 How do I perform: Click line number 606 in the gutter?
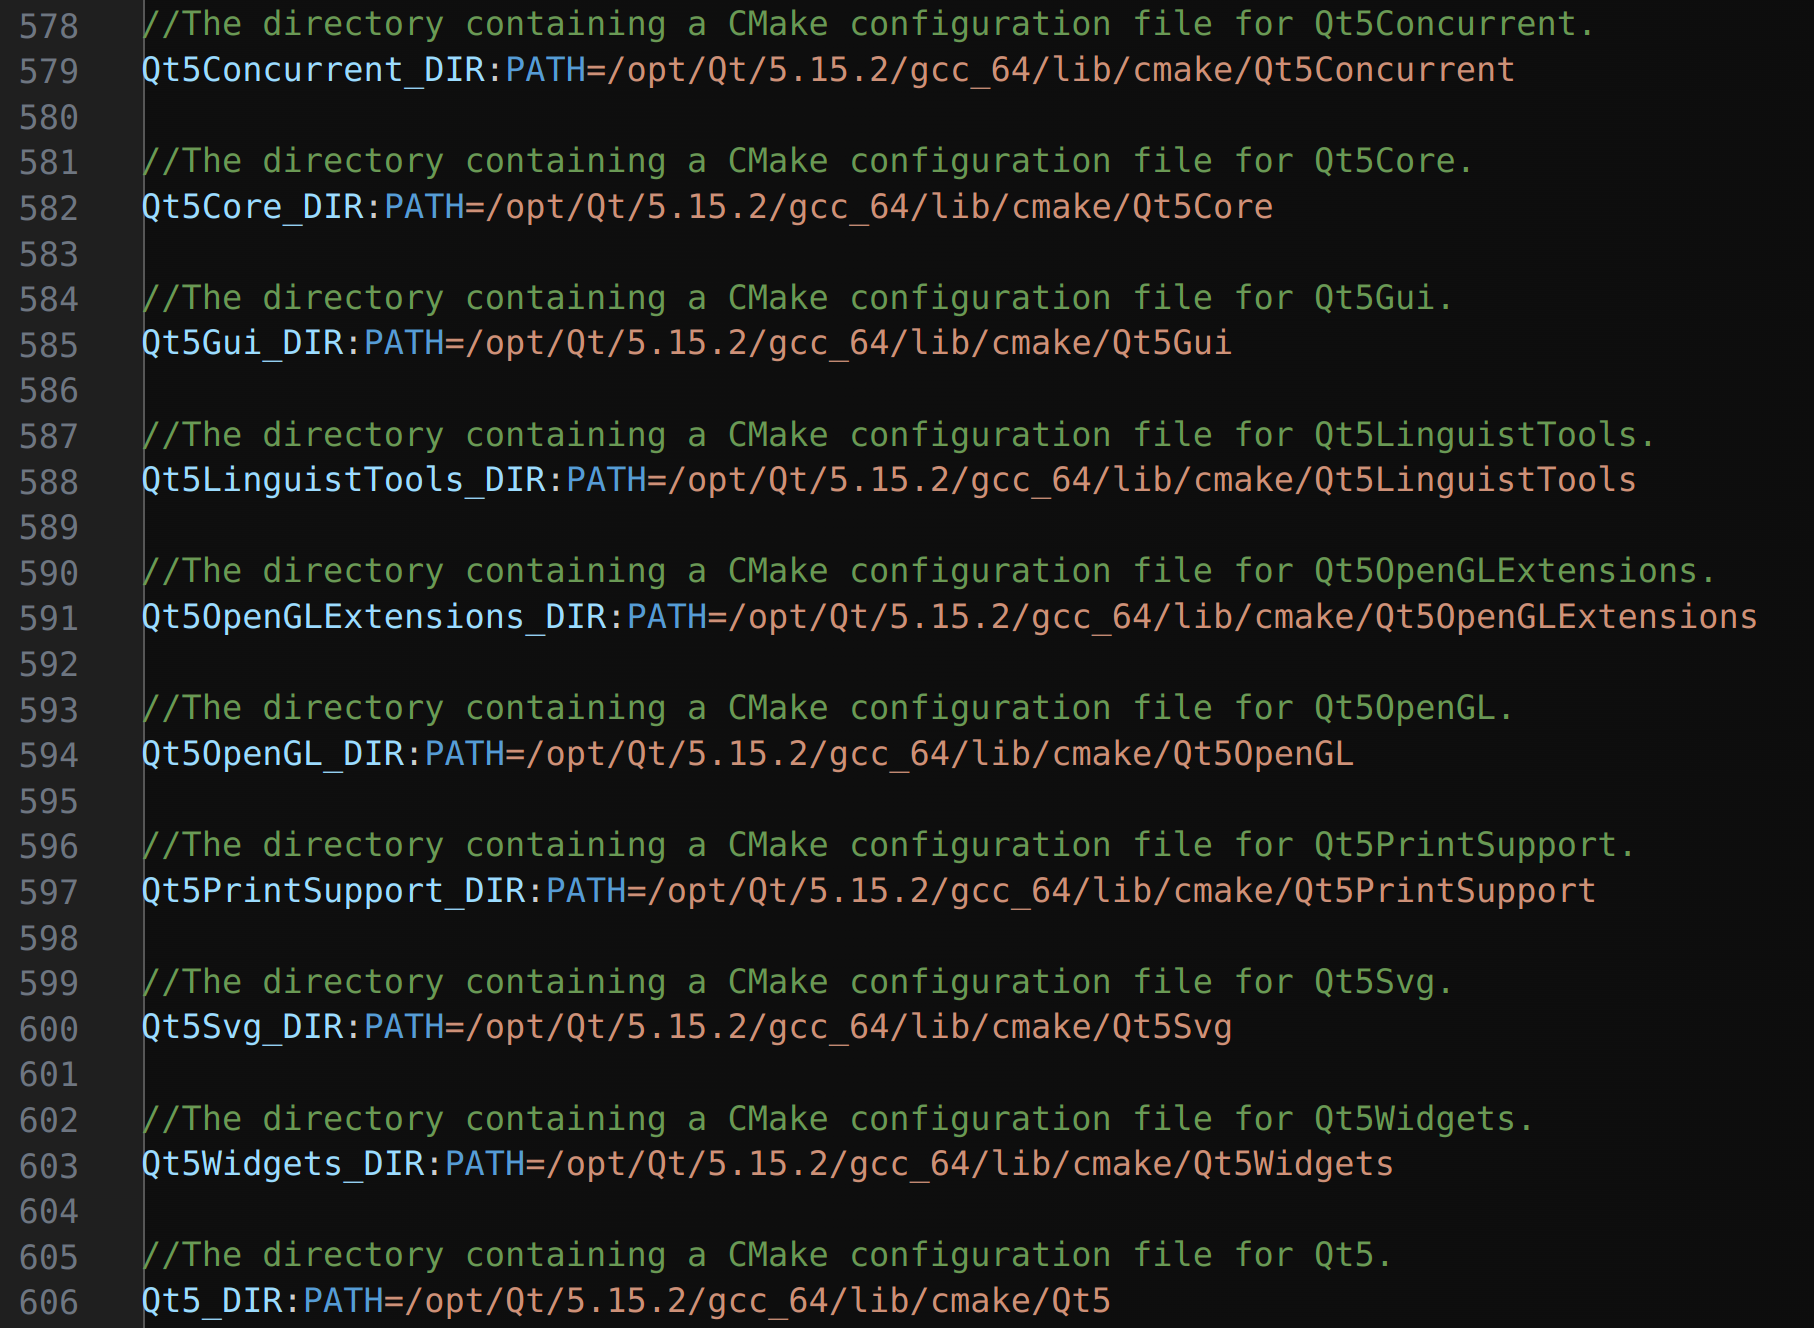[48, 1303]
